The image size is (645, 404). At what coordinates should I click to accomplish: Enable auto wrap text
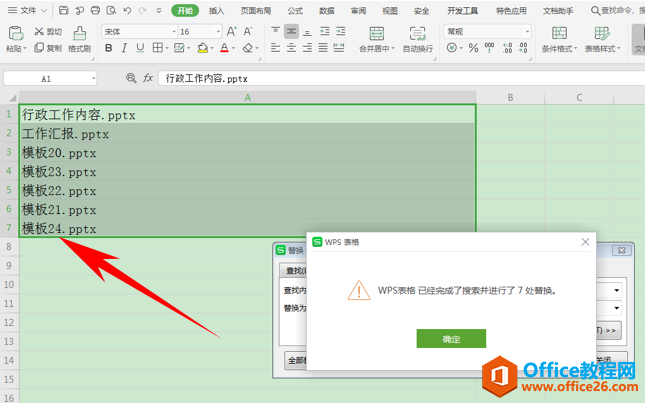pyautogui.click(x=418, y=39)
